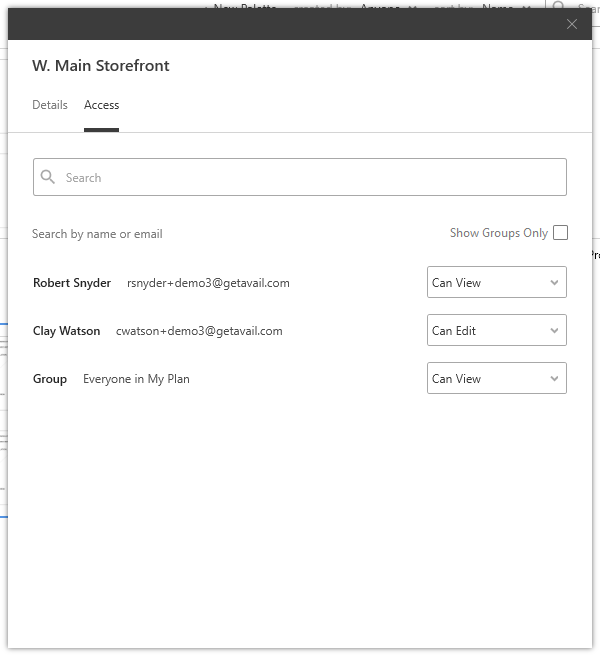Click the Robert Snyder name
The height and width of the screenshot is (656, 600).
(x=72, y=283)
